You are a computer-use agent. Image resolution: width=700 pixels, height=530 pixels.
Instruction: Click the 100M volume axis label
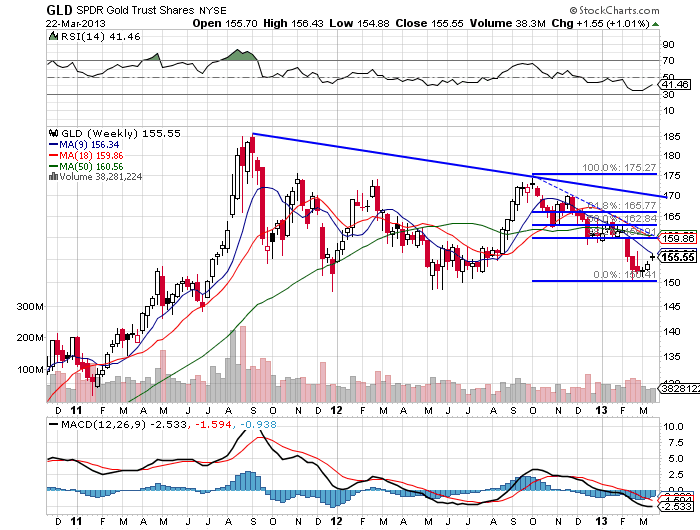30,370
